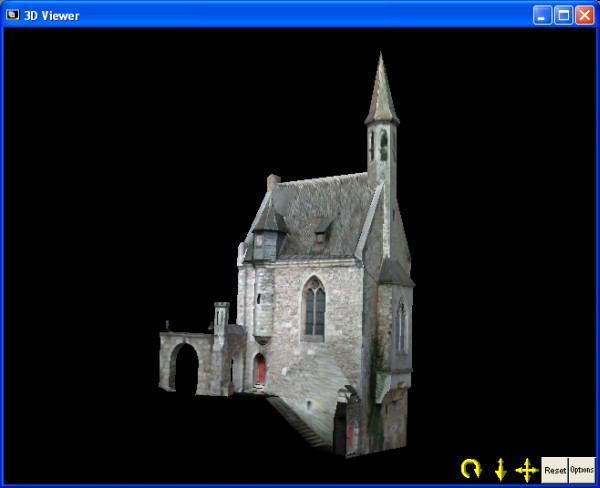Click the 3D Viewer title bar icon
The image size is (600, 488).
tap(13, 15)
